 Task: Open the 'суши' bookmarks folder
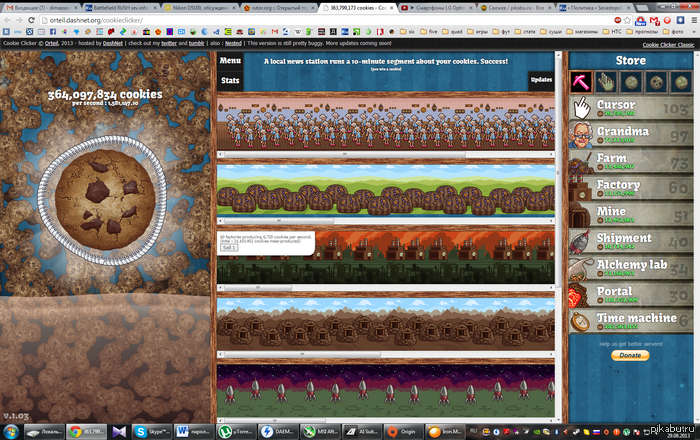coord(551,32)
